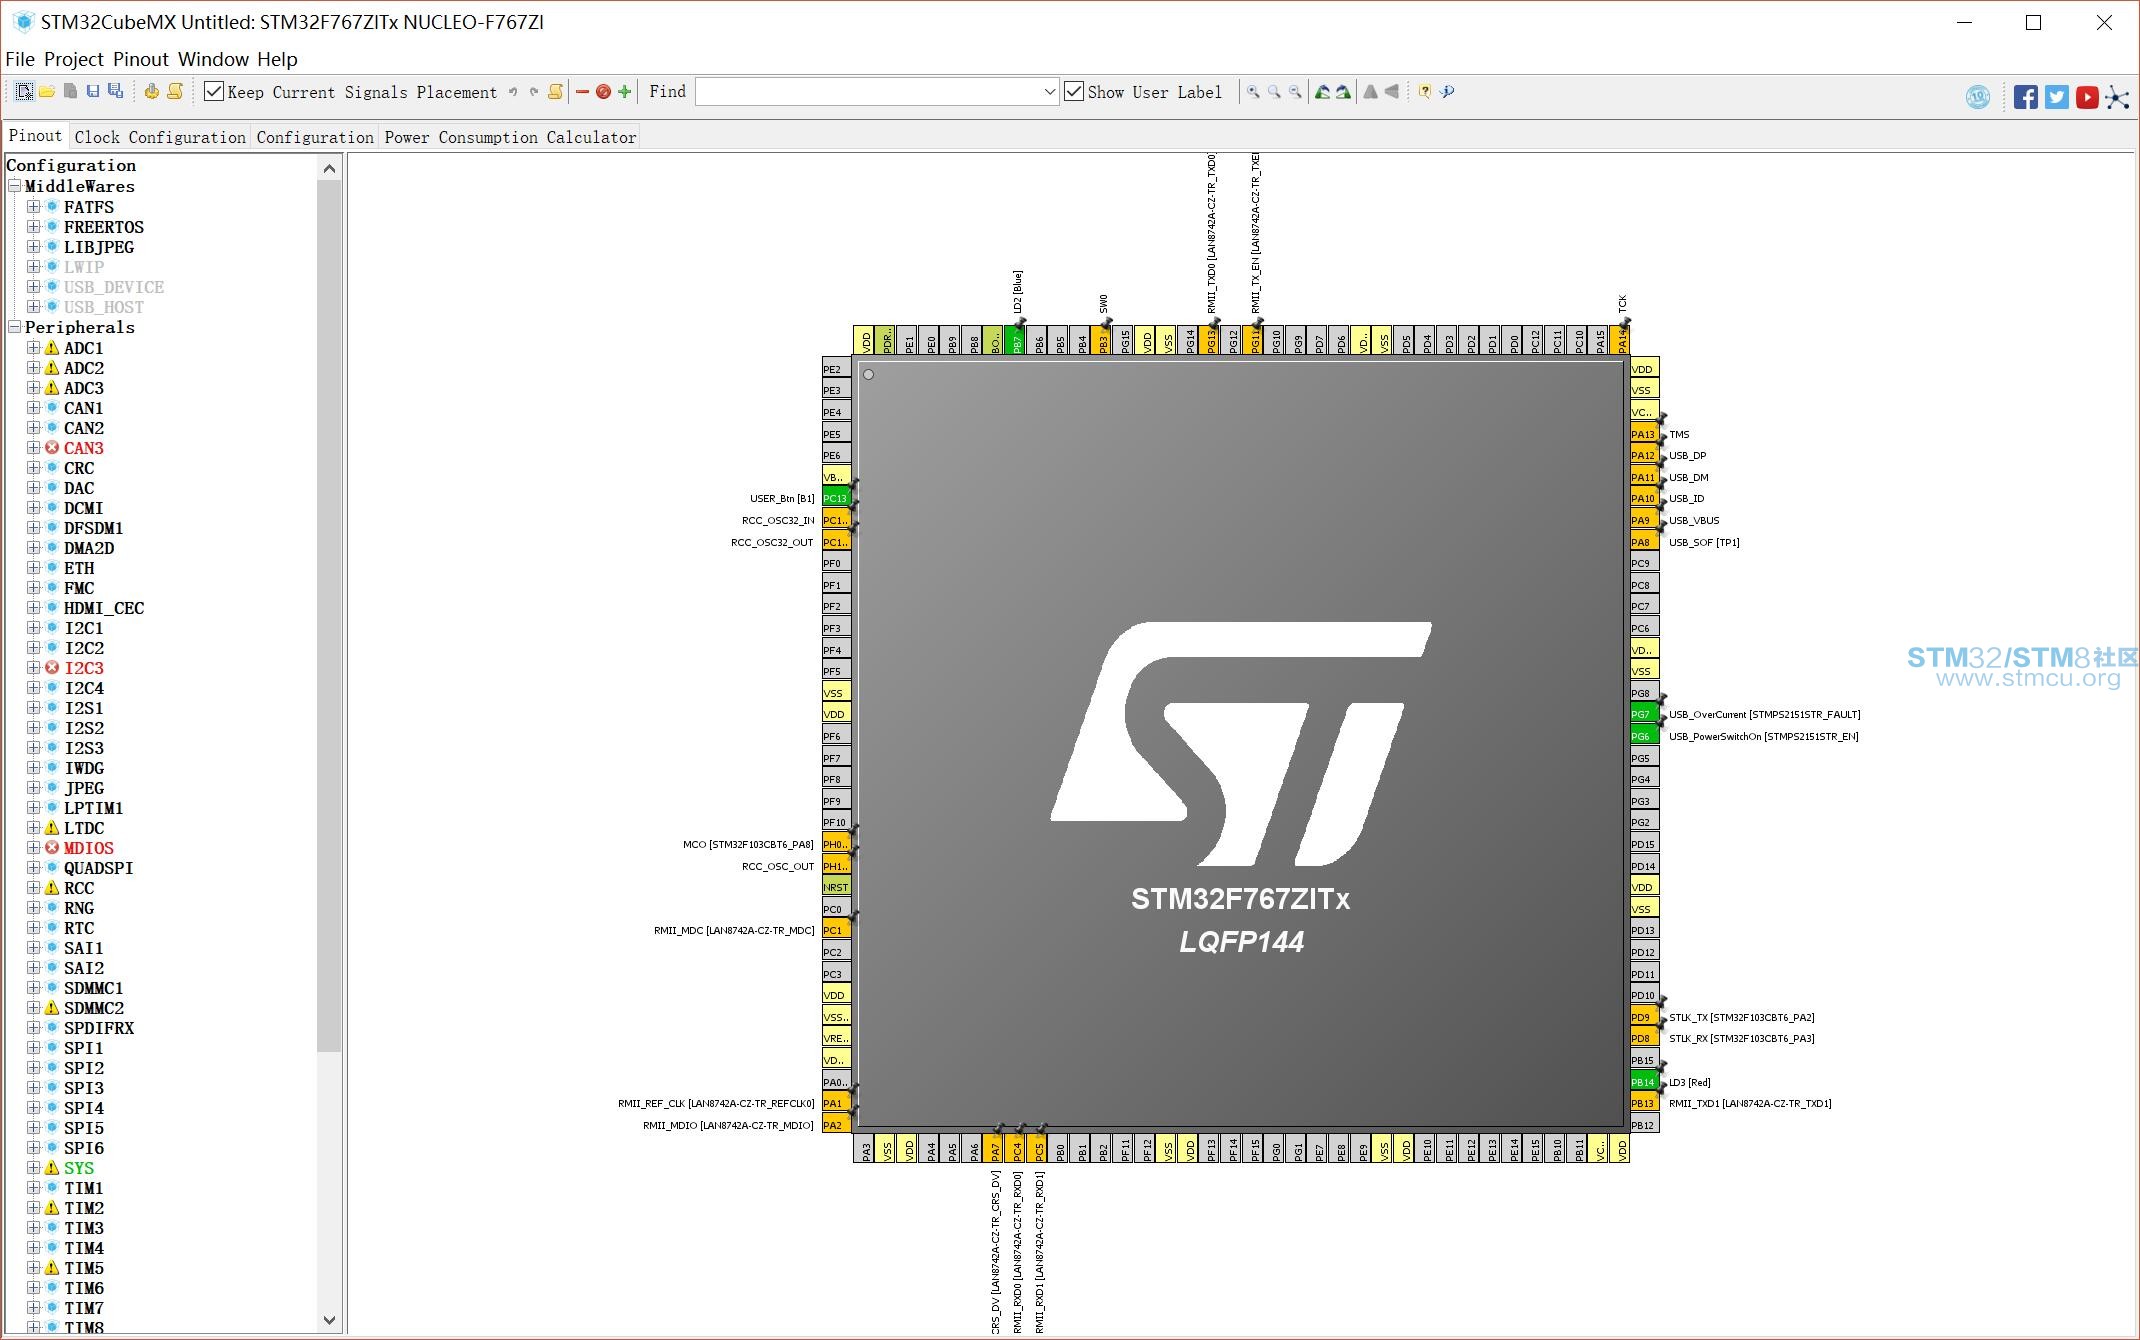Image resolution: width=2140 pixels, height=1340 pixels.
Task: Click the red minus toolbar icon
Action: click(582, 92)
